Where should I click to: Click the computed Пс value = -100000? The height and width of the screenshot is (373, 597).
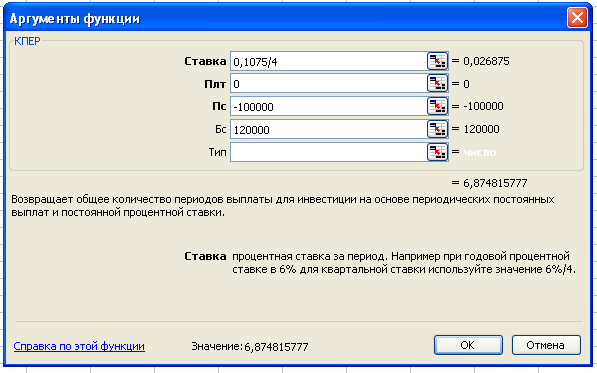[477, 106]
